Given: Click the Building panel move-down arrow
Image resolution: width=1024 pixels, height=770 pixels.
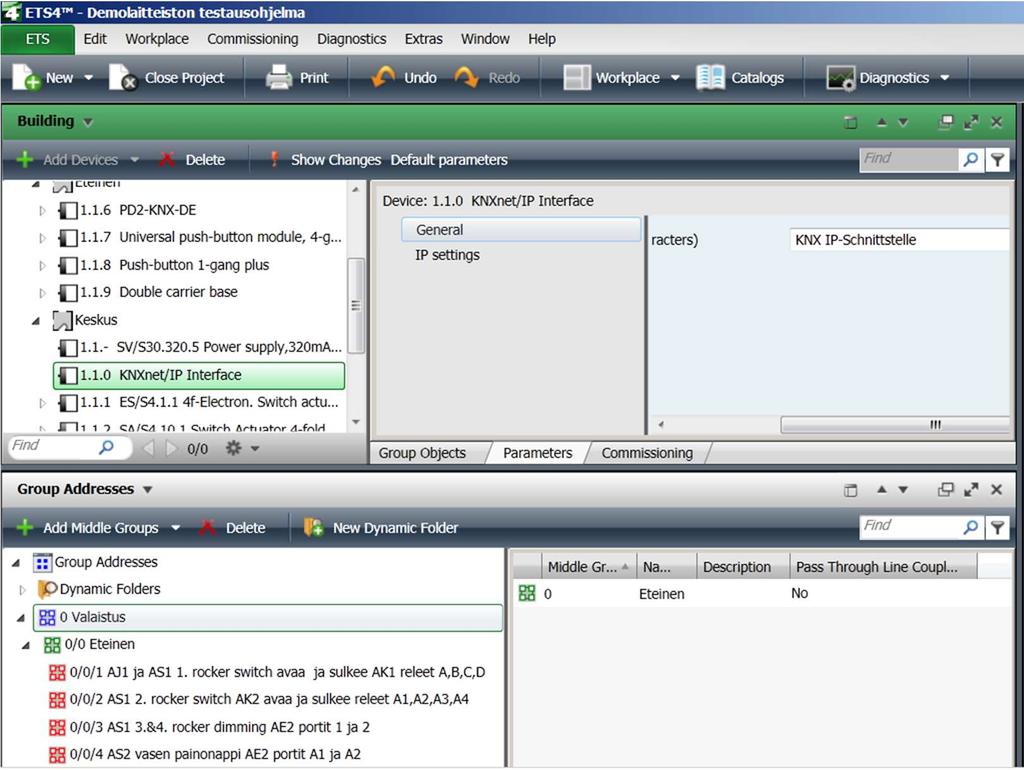Looking at the screenshot, I should (x=903, y=122).
